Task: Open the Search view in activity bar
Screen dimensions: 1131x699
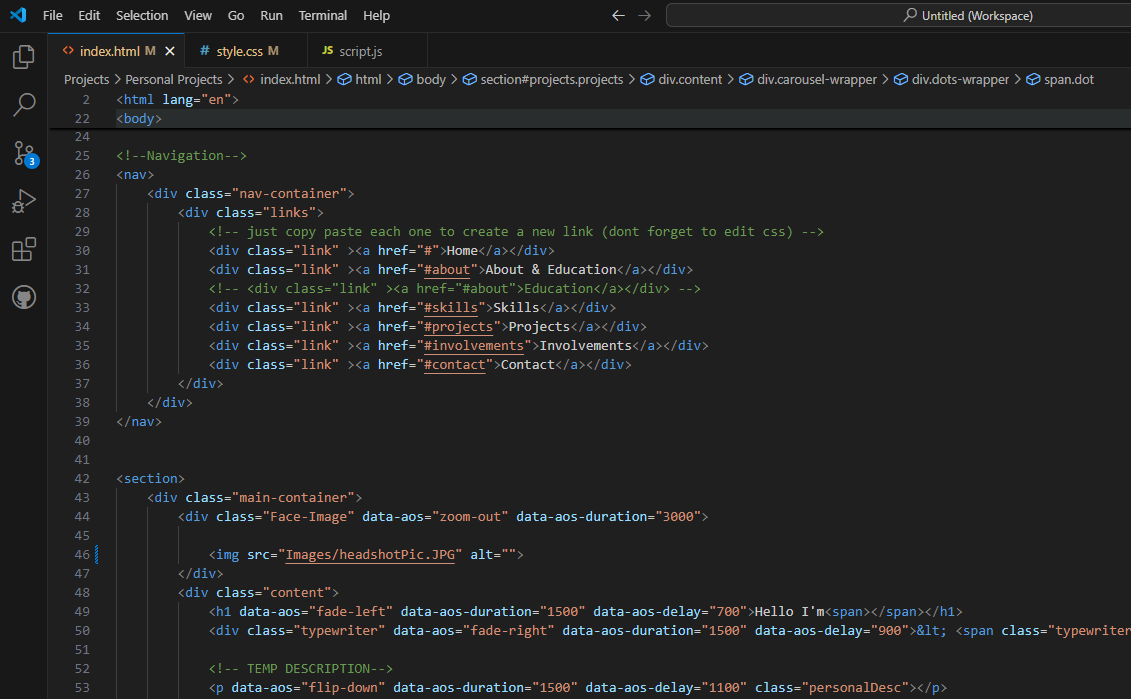Action: coord(24,105)
